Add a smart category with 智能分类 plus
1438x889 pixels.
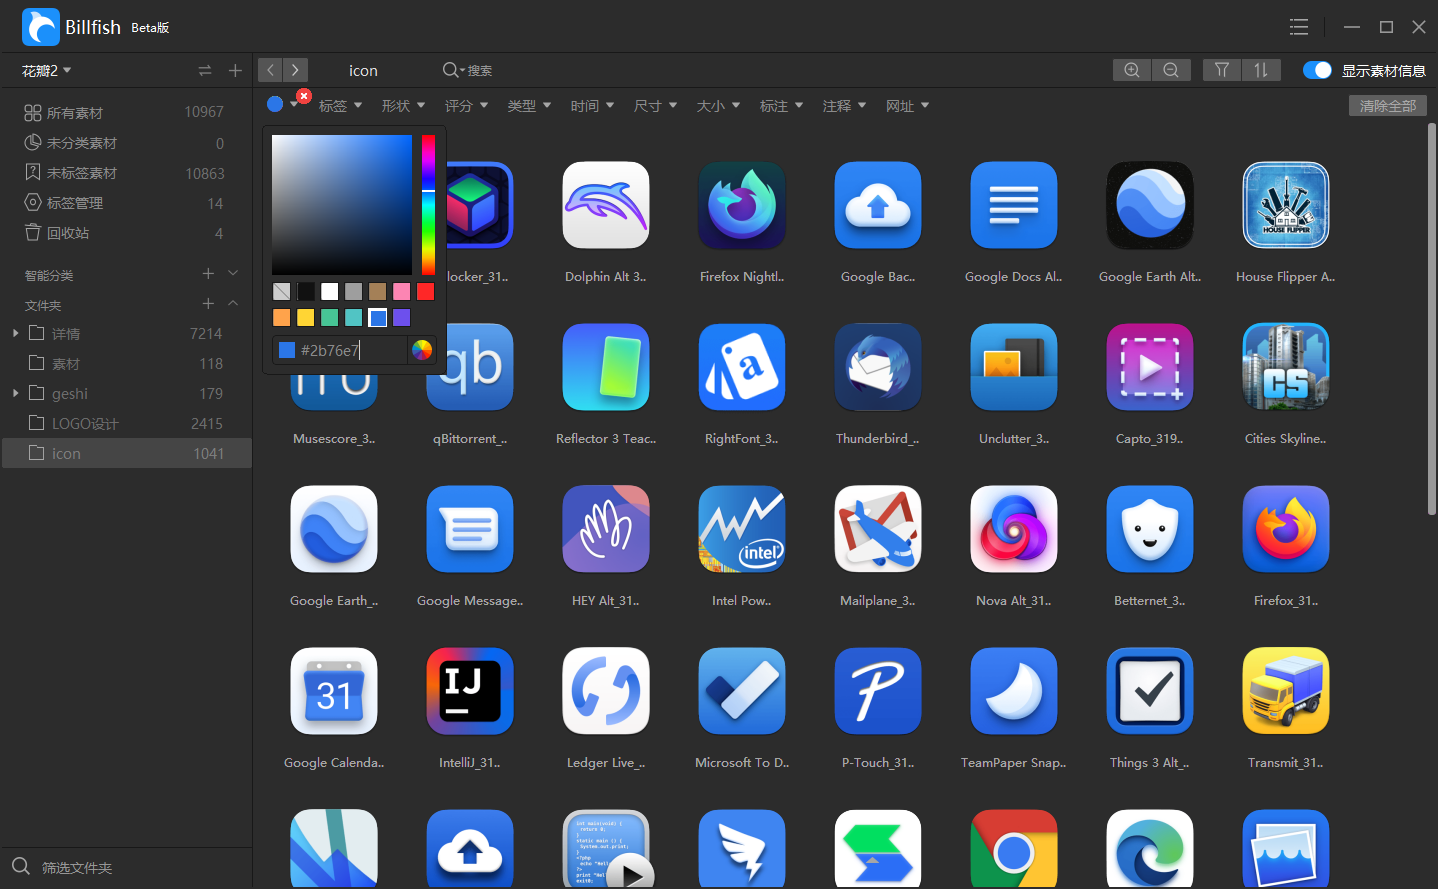(x=208, y=274)
